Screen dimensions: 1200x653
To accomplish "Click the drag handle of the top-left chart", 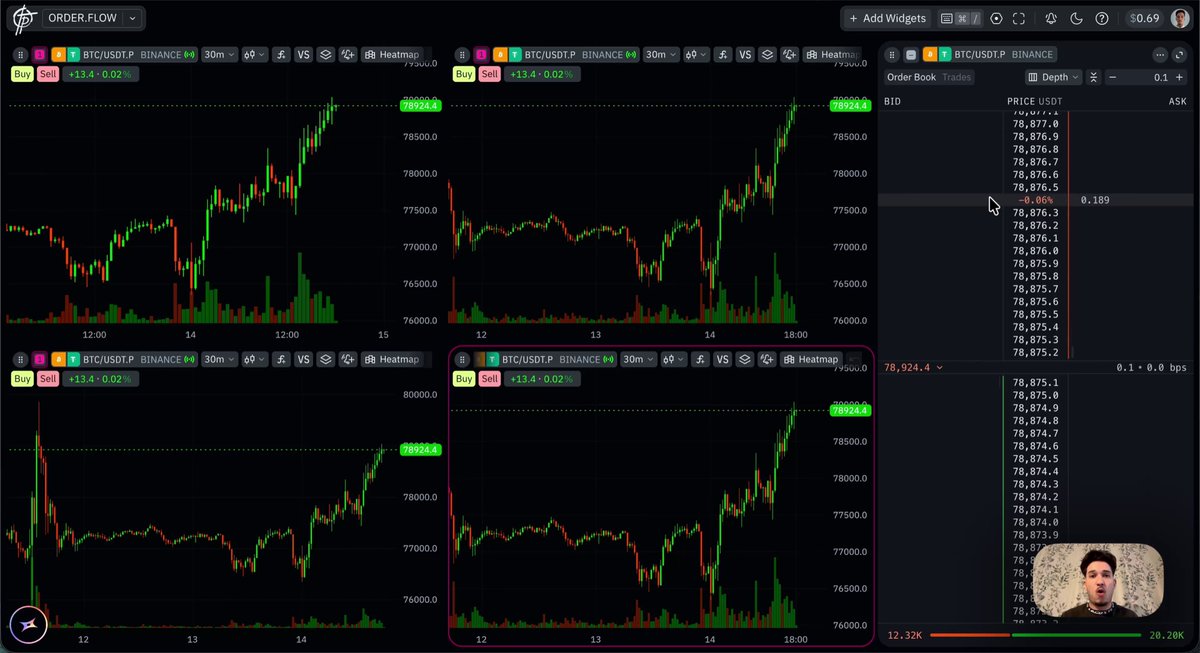I will (20, 54).
